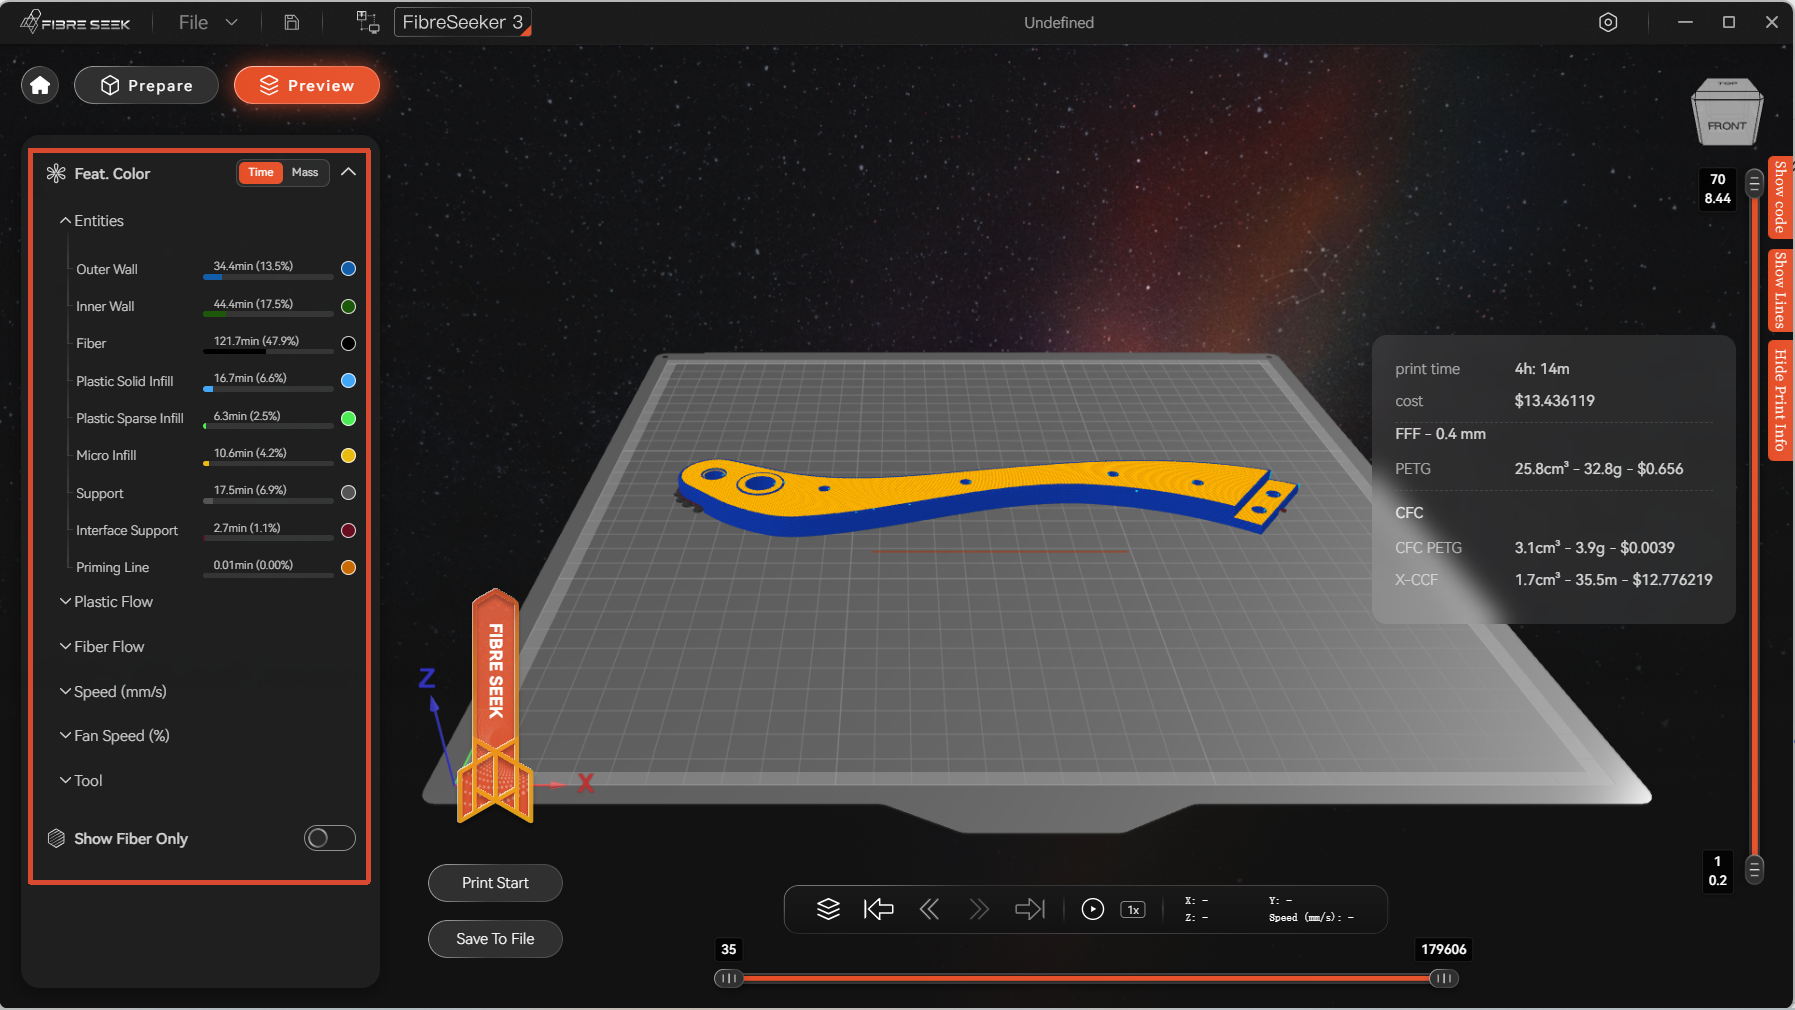Click the FRONT view cube
The width and height of the screenshot is (1795, 1010).
click(x=1727, y=112)
